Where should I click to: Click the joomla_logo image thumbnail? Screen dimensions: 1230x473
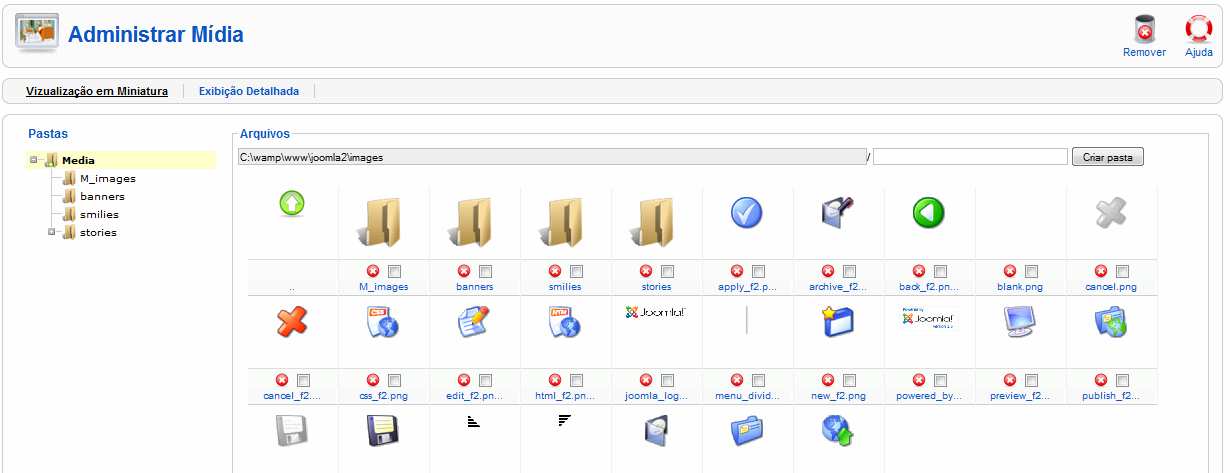[x=655, y=312]
